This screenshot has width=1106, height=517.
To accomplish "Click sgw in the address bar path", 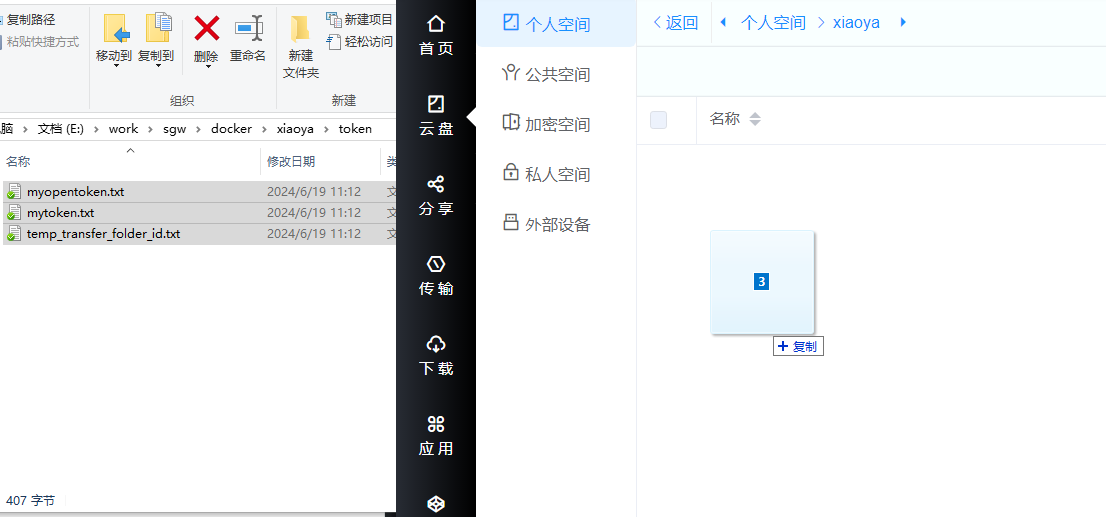I will point(174,129).
